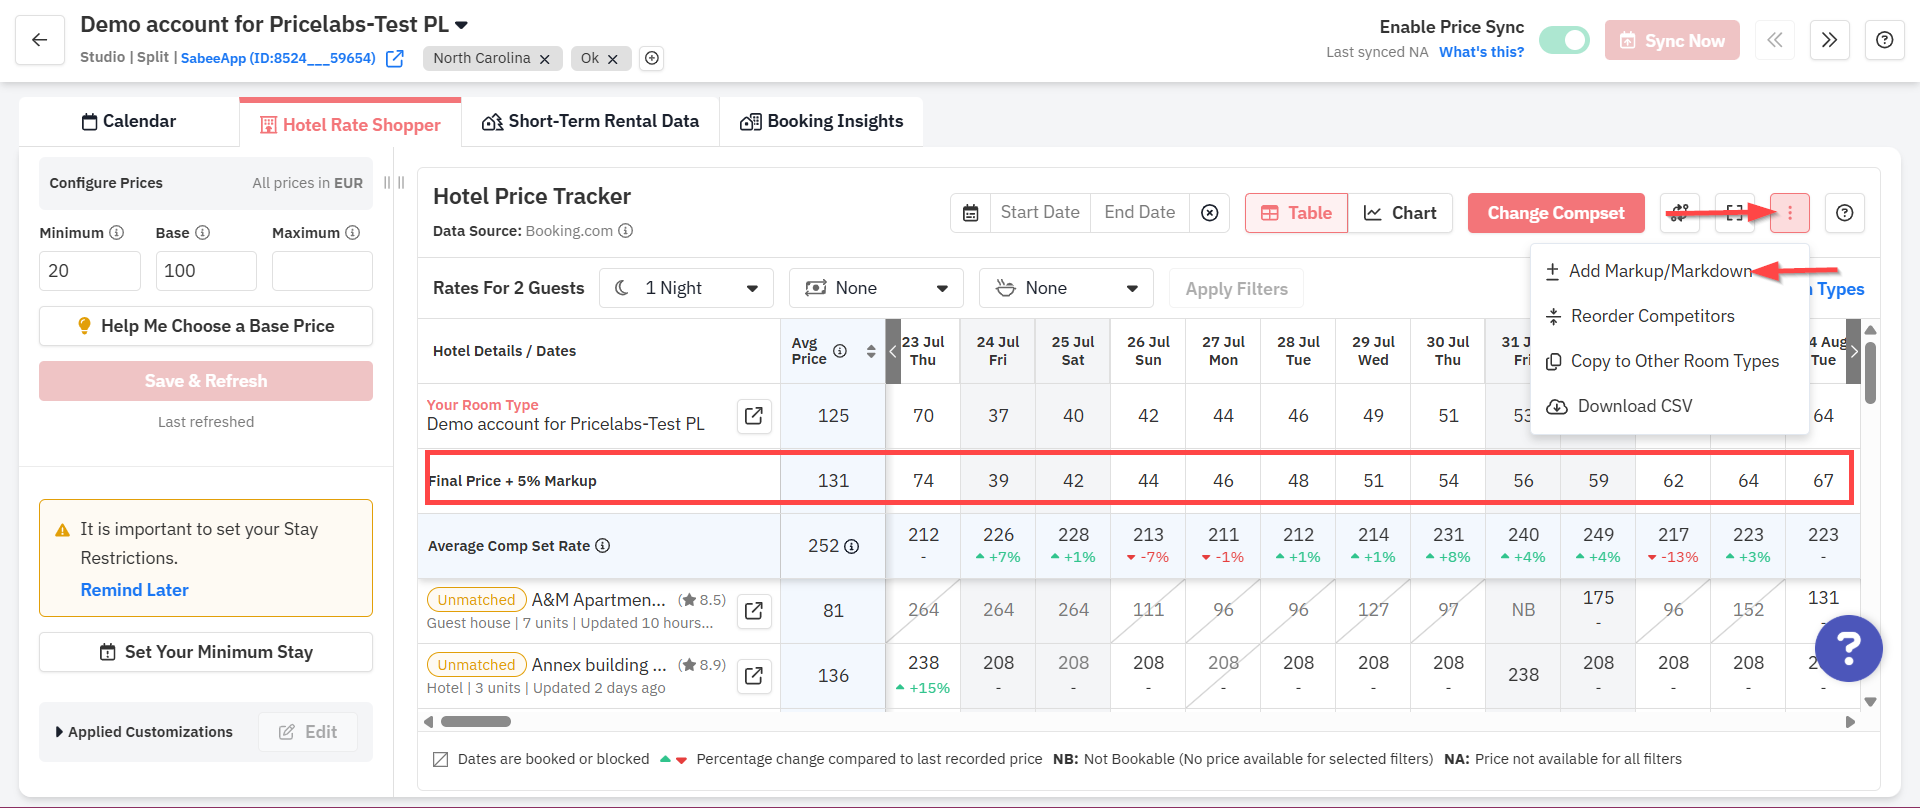Viewport: 1920px width, 808px height.
Task: Toggle the Enable Price Sync switch
Action: coord(1564,40)
